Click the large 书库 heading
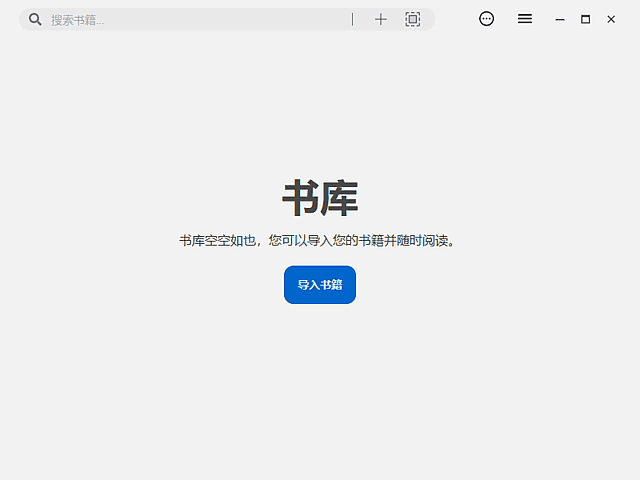This screenshot has height=480, width=640. (319, 198)
